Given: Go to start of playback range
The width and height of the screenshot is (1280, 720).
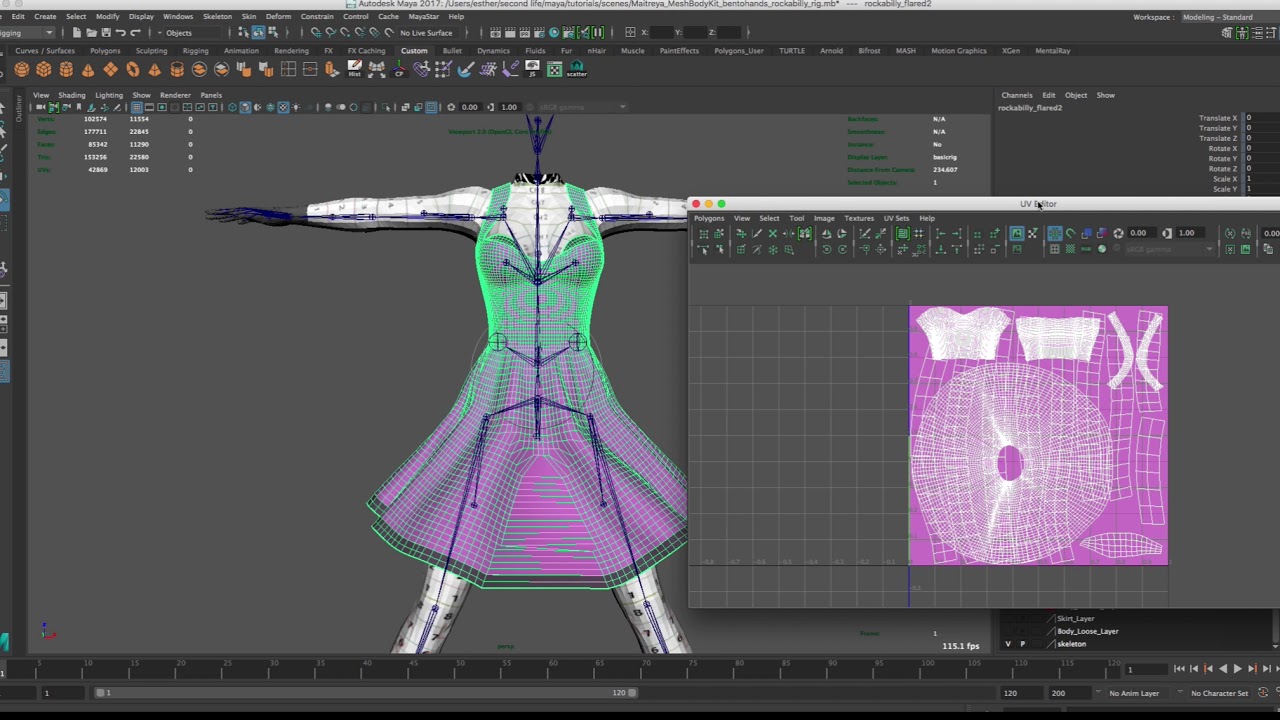Looking at the screenshot, I should pos(1179,669).
